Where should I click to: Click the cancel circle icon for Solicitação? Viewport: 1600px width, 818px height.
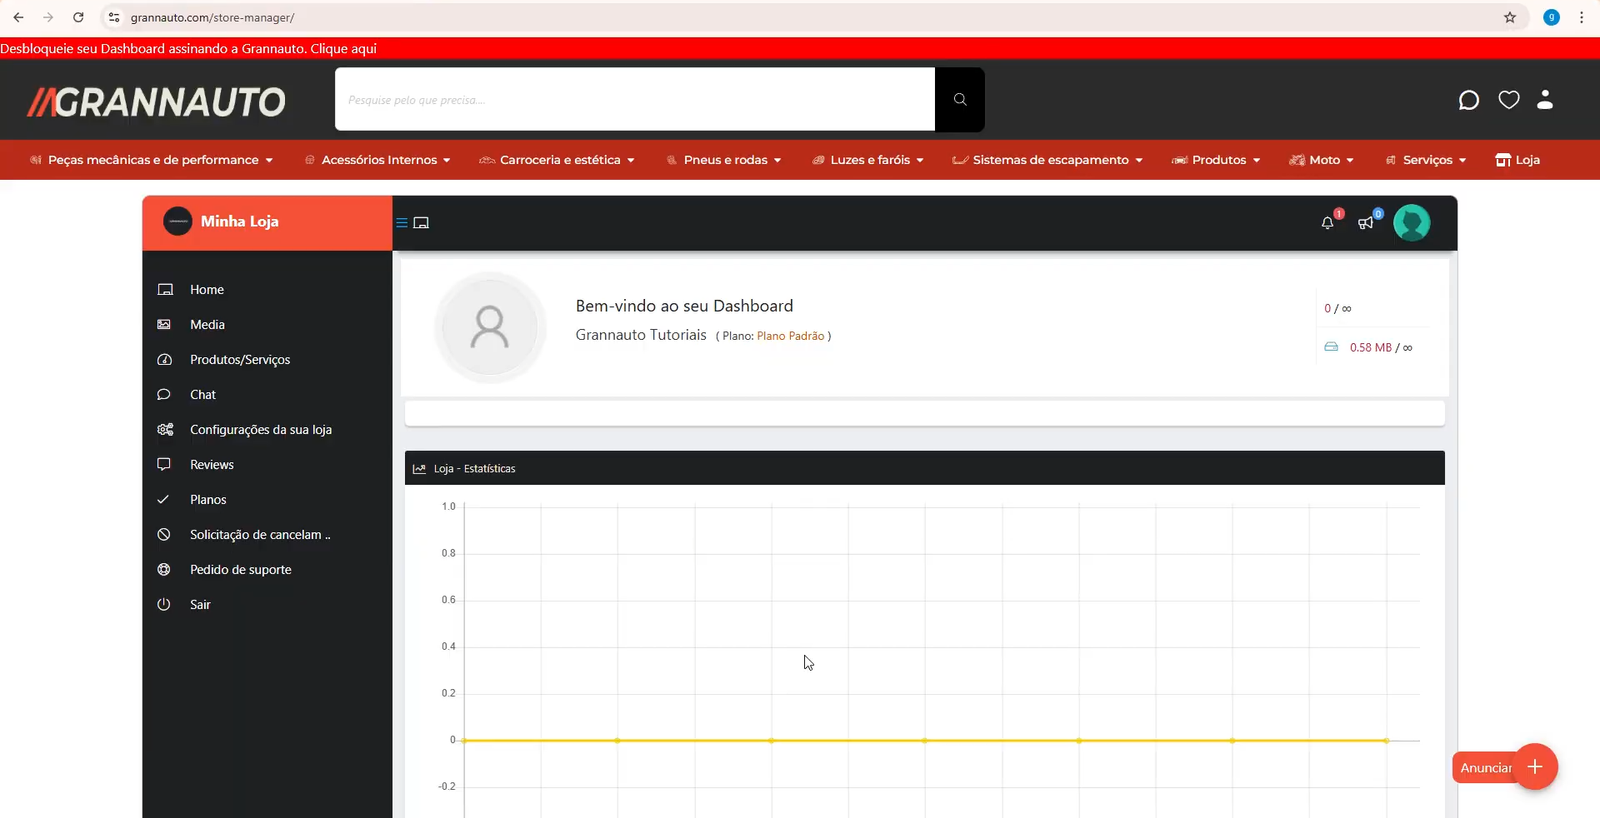[164, 535]
